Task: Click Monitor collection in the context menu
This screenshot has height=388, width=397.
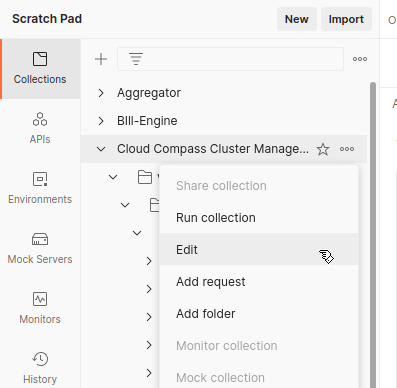Action: (259, 346)
